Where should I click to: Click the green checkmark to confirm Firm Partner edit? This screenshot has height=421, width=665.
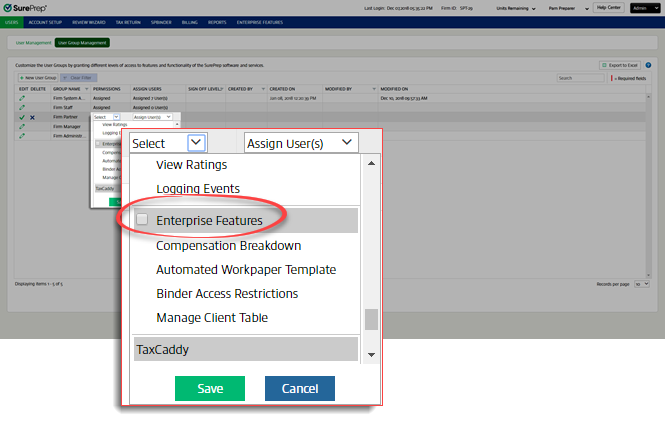pos(21,117)
